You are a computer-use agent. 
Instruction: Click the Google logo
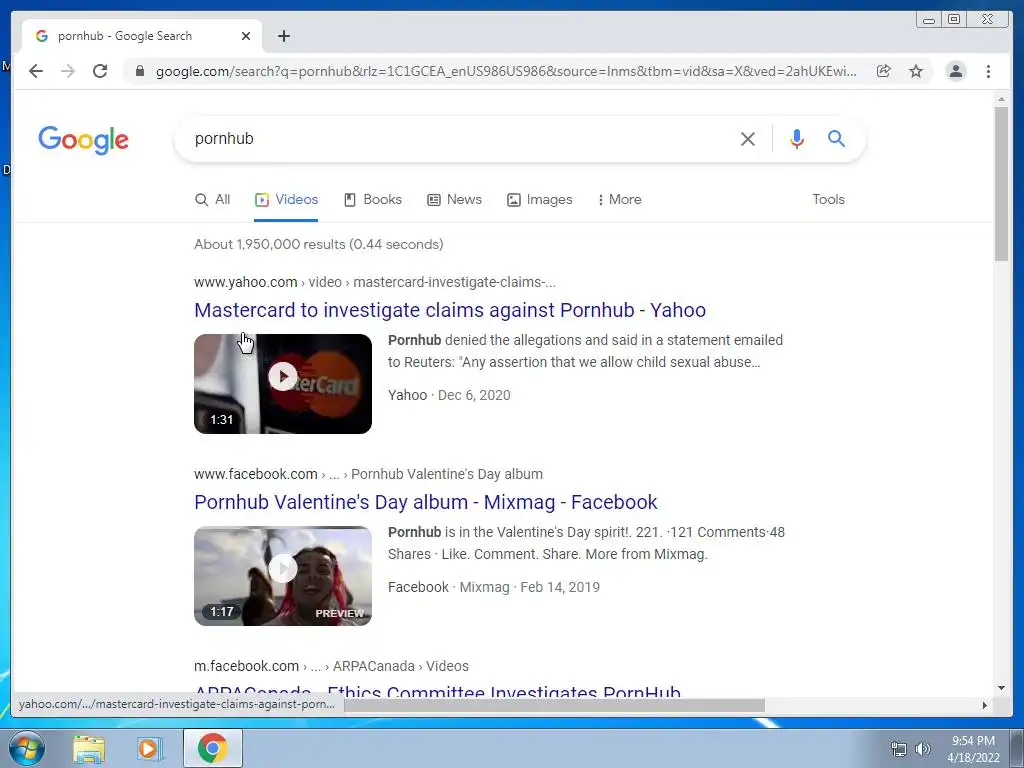point(84,140)
